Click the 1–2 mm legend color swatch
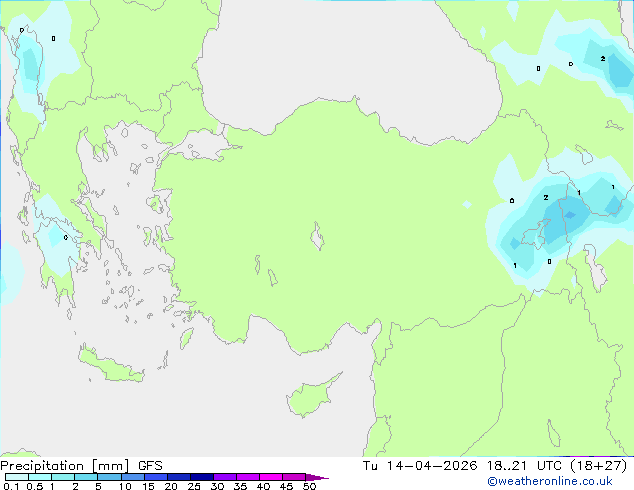This screenshot has width=634, height=490. click(63, 477)
